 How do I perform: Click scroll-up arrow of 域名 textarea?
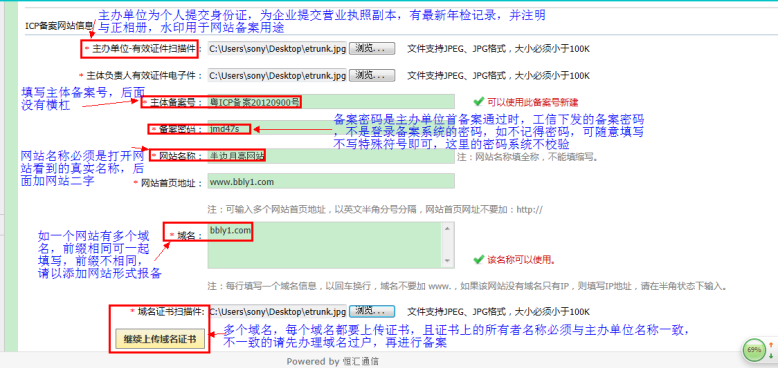(447, 228)
